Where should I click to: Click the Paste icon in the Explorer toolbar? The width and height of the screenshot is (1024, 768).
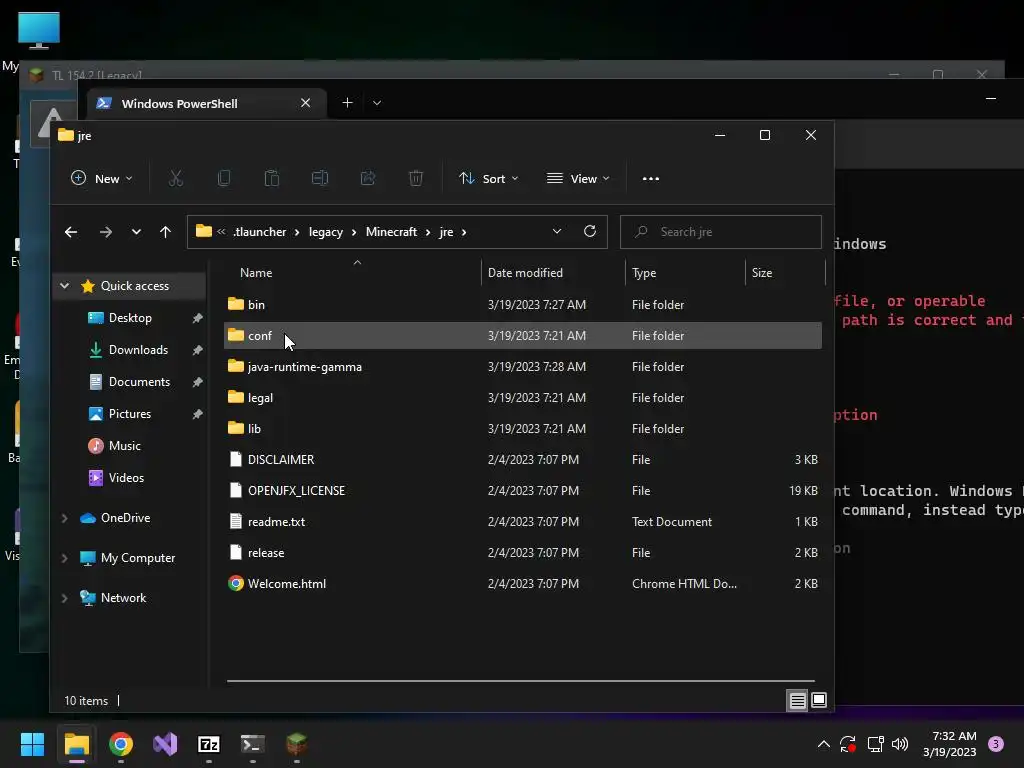pos(272,178)
